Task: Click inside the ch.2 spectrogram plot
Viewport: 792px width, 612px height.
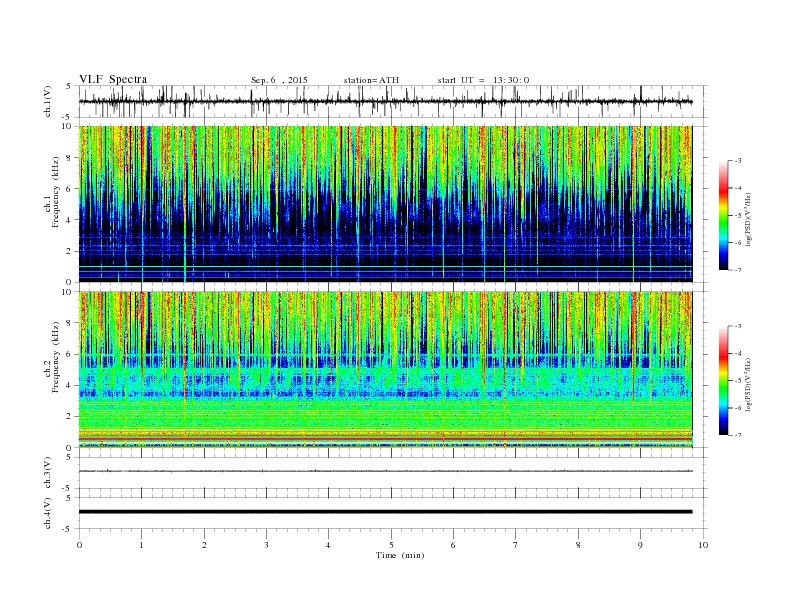Action: [x=385, y=370]
